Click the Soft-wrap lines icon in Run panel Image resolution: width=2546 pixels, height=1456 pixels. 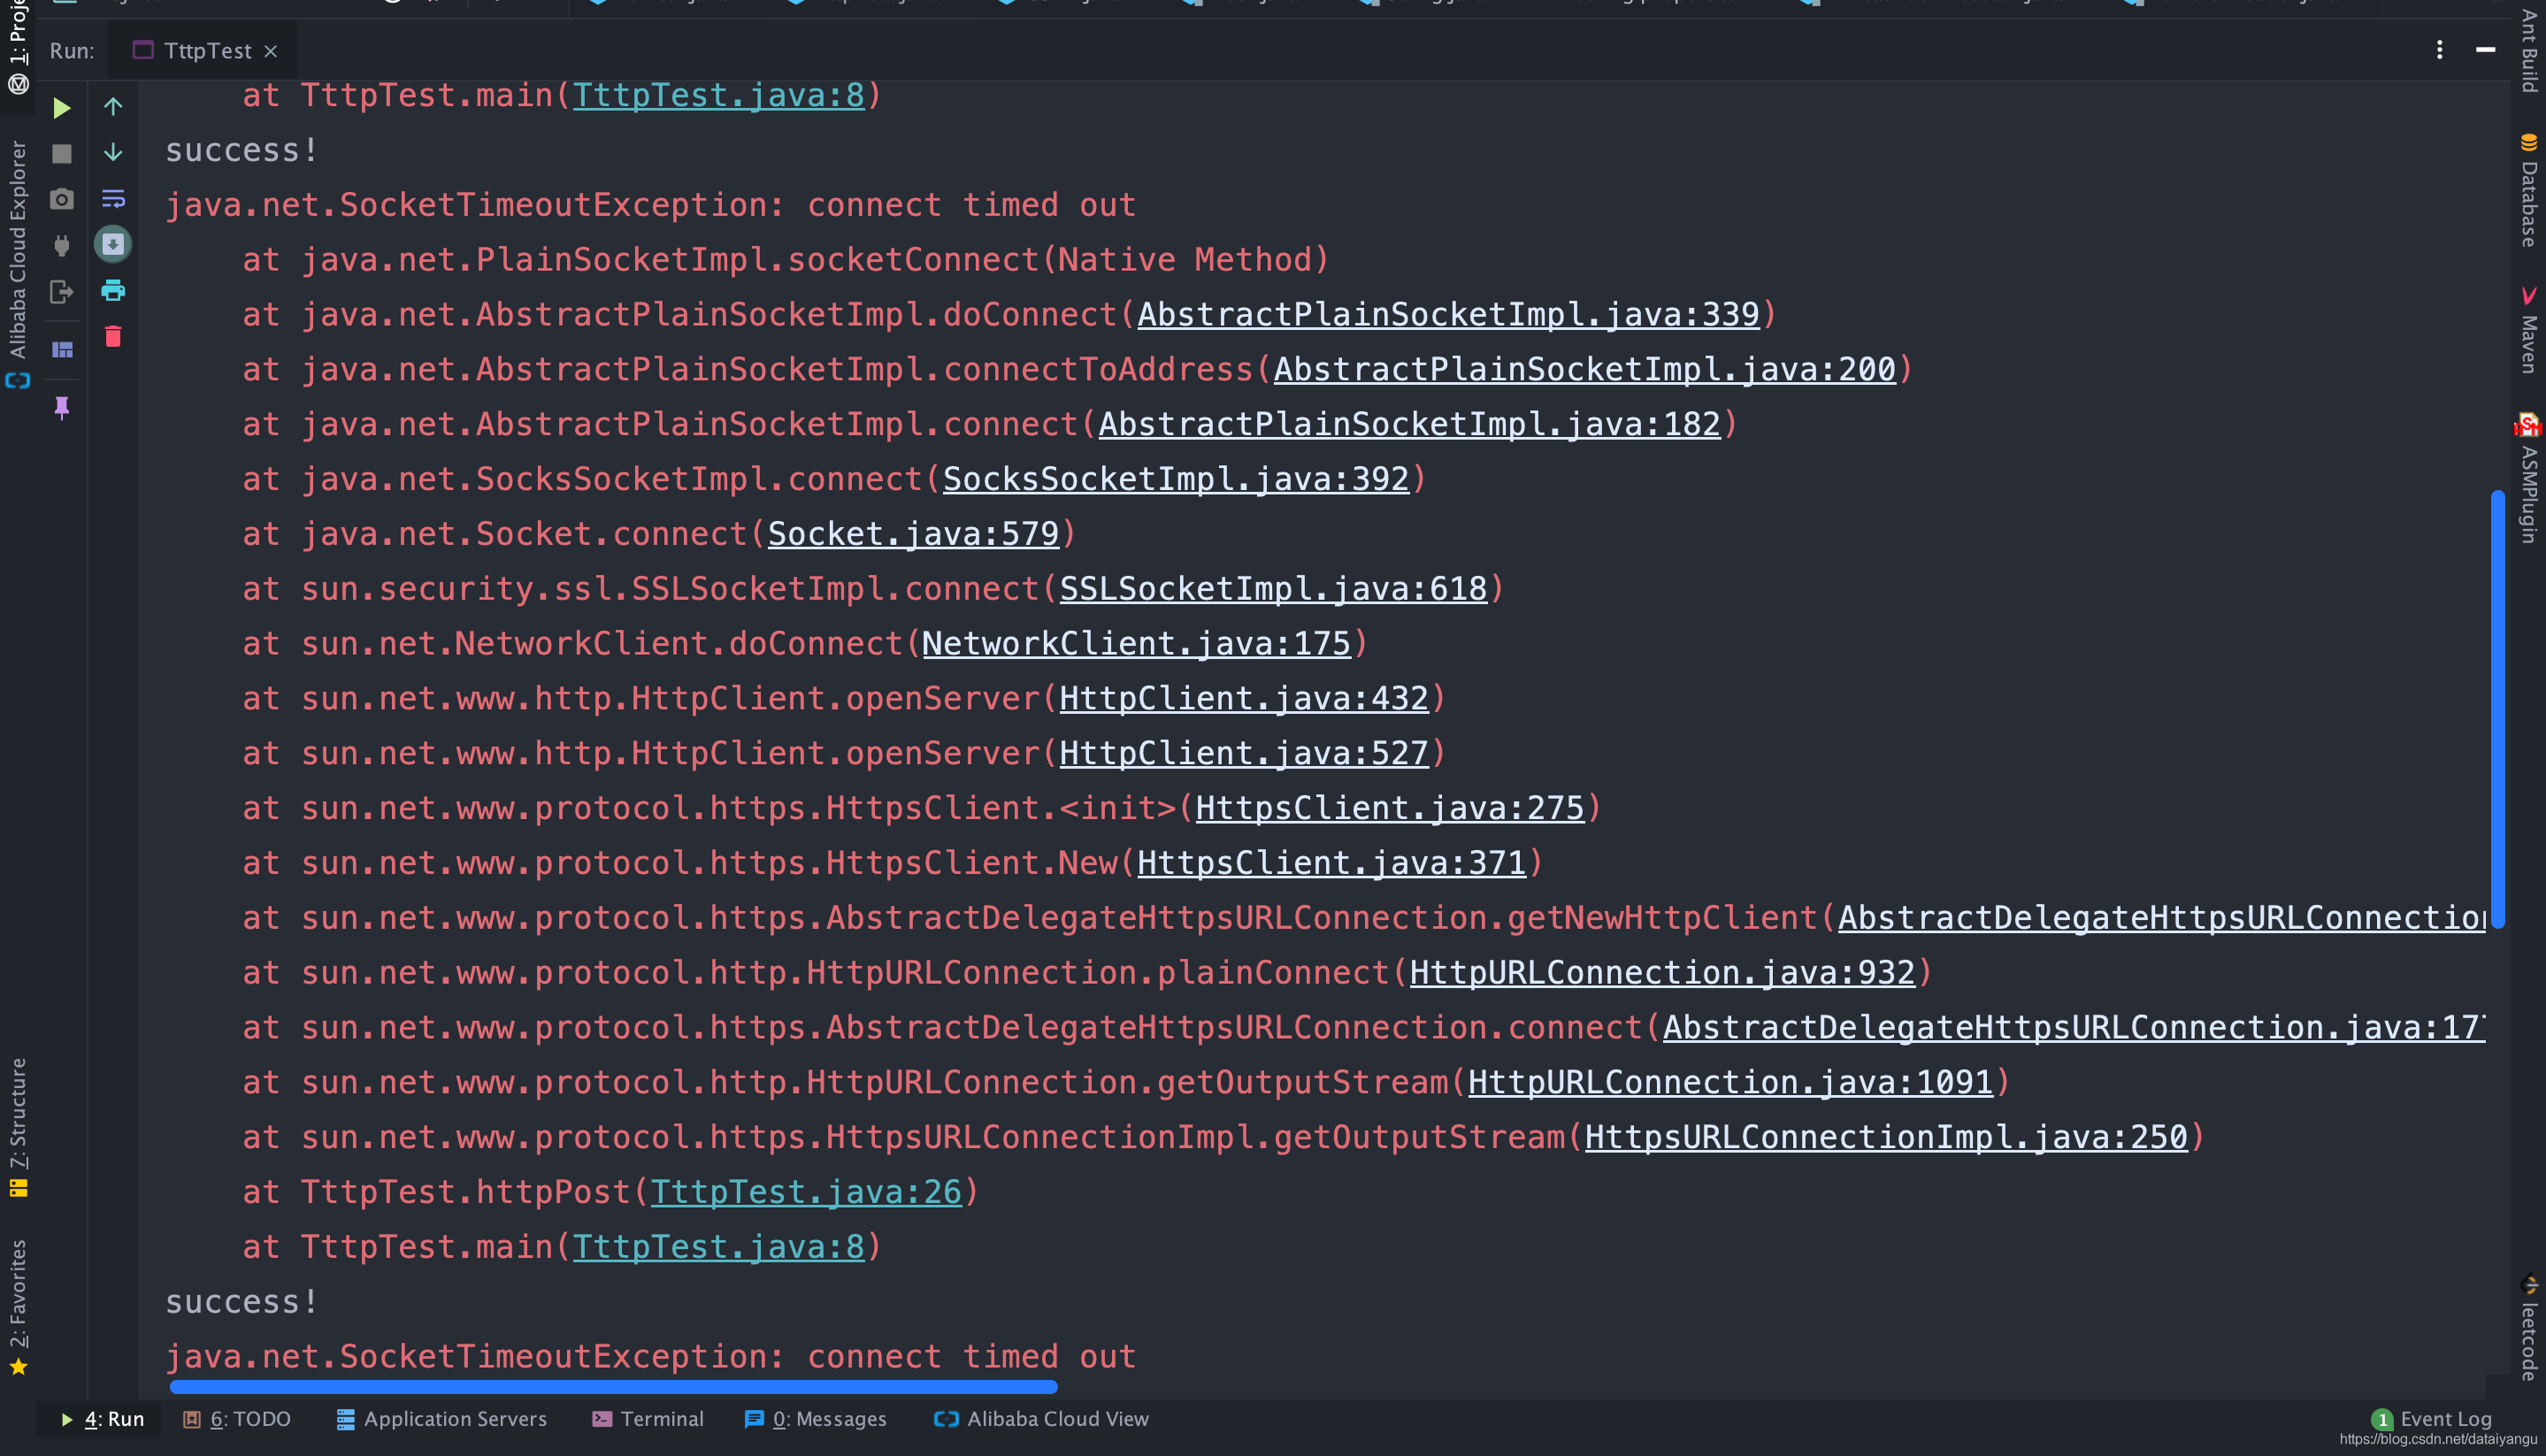point(113,199)
